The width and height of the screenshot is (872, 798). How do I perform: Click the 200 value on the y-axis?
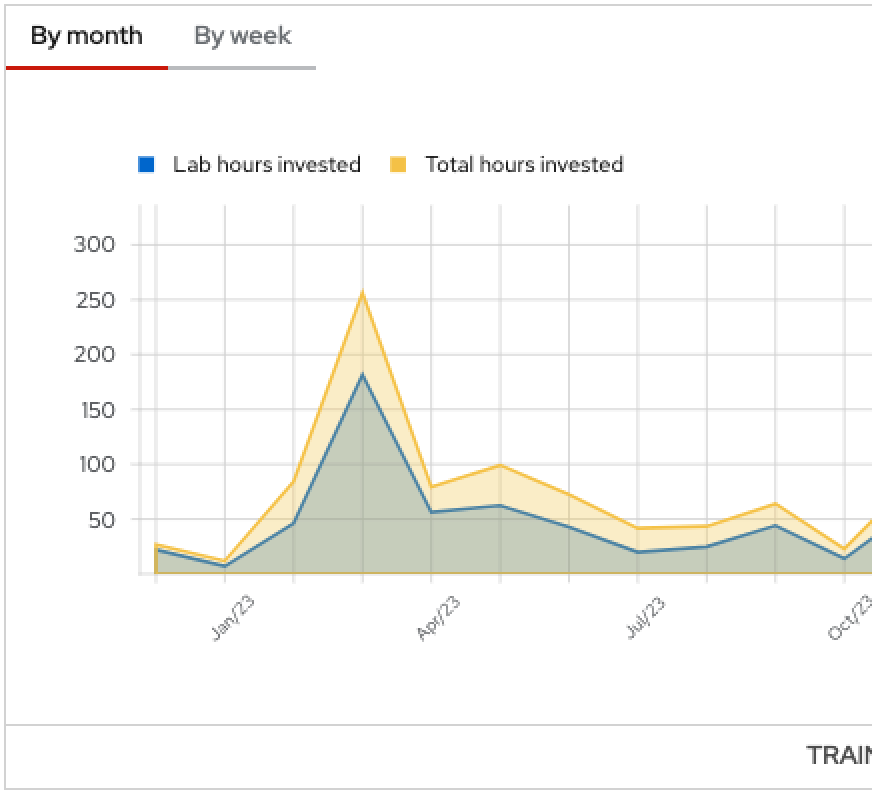pyautogui.click(x=95, y=355)
